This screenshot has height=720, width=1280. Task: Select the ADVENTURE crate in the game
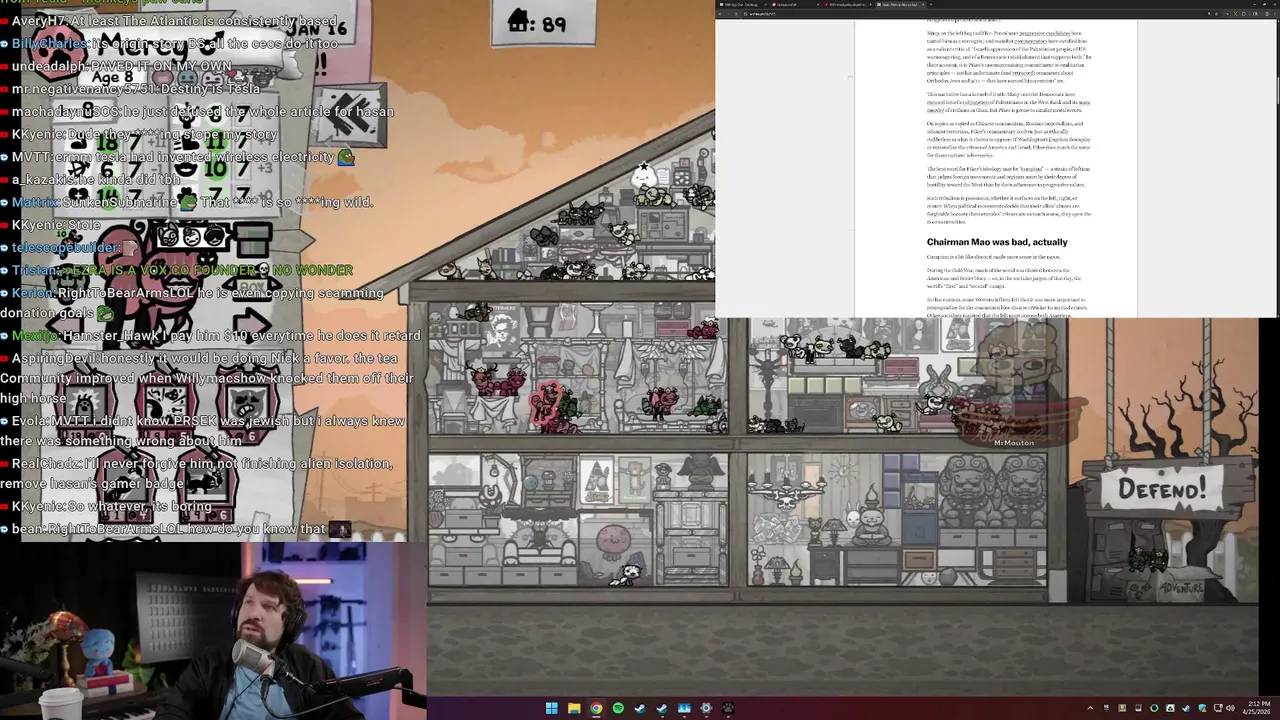point(1180,588)
